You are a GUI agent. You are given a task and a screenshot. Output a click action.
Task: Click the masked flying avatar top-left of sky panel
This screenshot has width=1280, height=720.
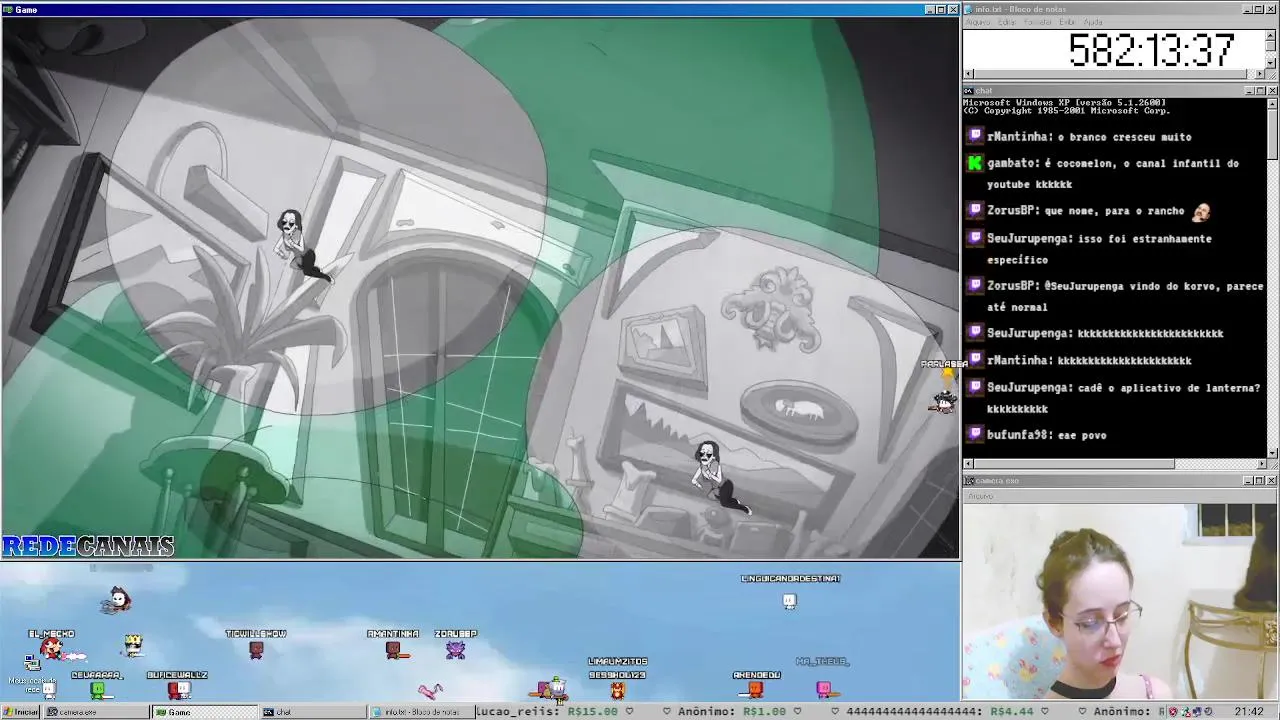pyautogui.click(x=117, y=600)
